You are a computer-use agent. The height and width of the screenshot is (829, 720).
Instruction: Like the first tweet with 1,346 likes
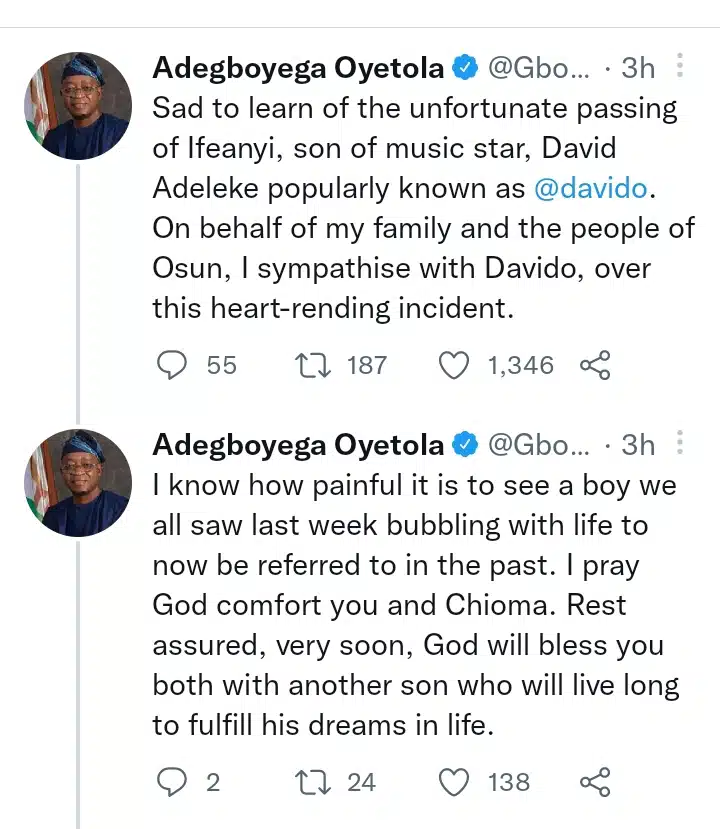[455, 366]
